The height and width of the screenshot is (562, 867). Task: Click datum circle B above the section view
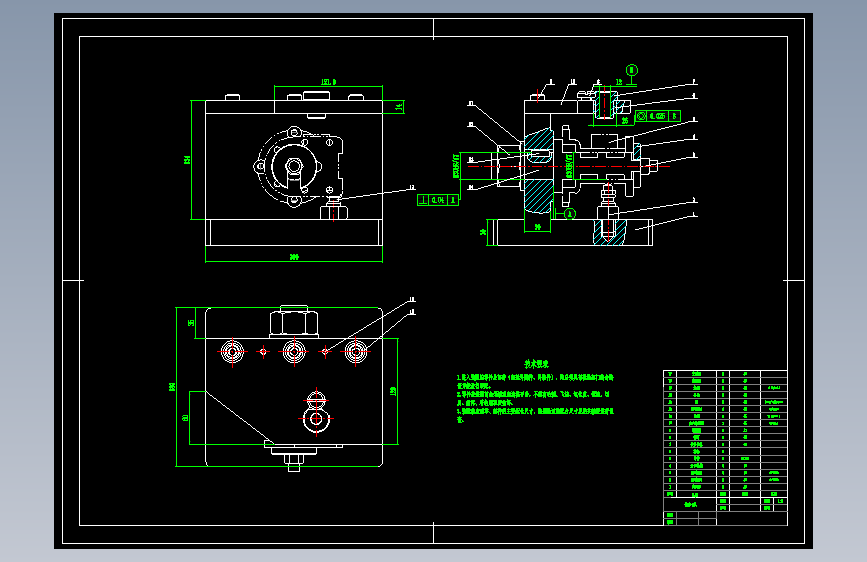coord(632,70)
